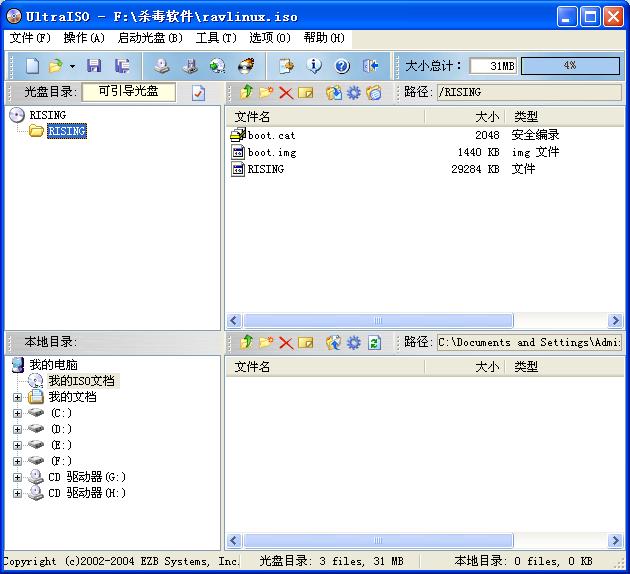Click the Add files toolbar icon
This screenshot has width=630, height=574.
pyautogui.click(x=286, y=66)
